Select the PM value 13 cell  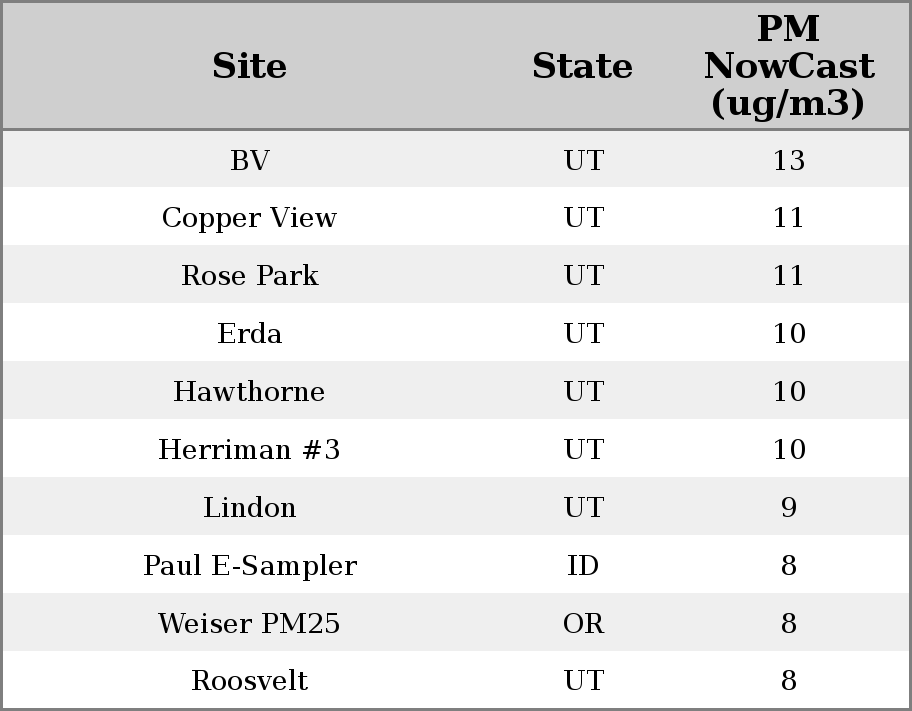pyautogui.click(x=788, y=160)
